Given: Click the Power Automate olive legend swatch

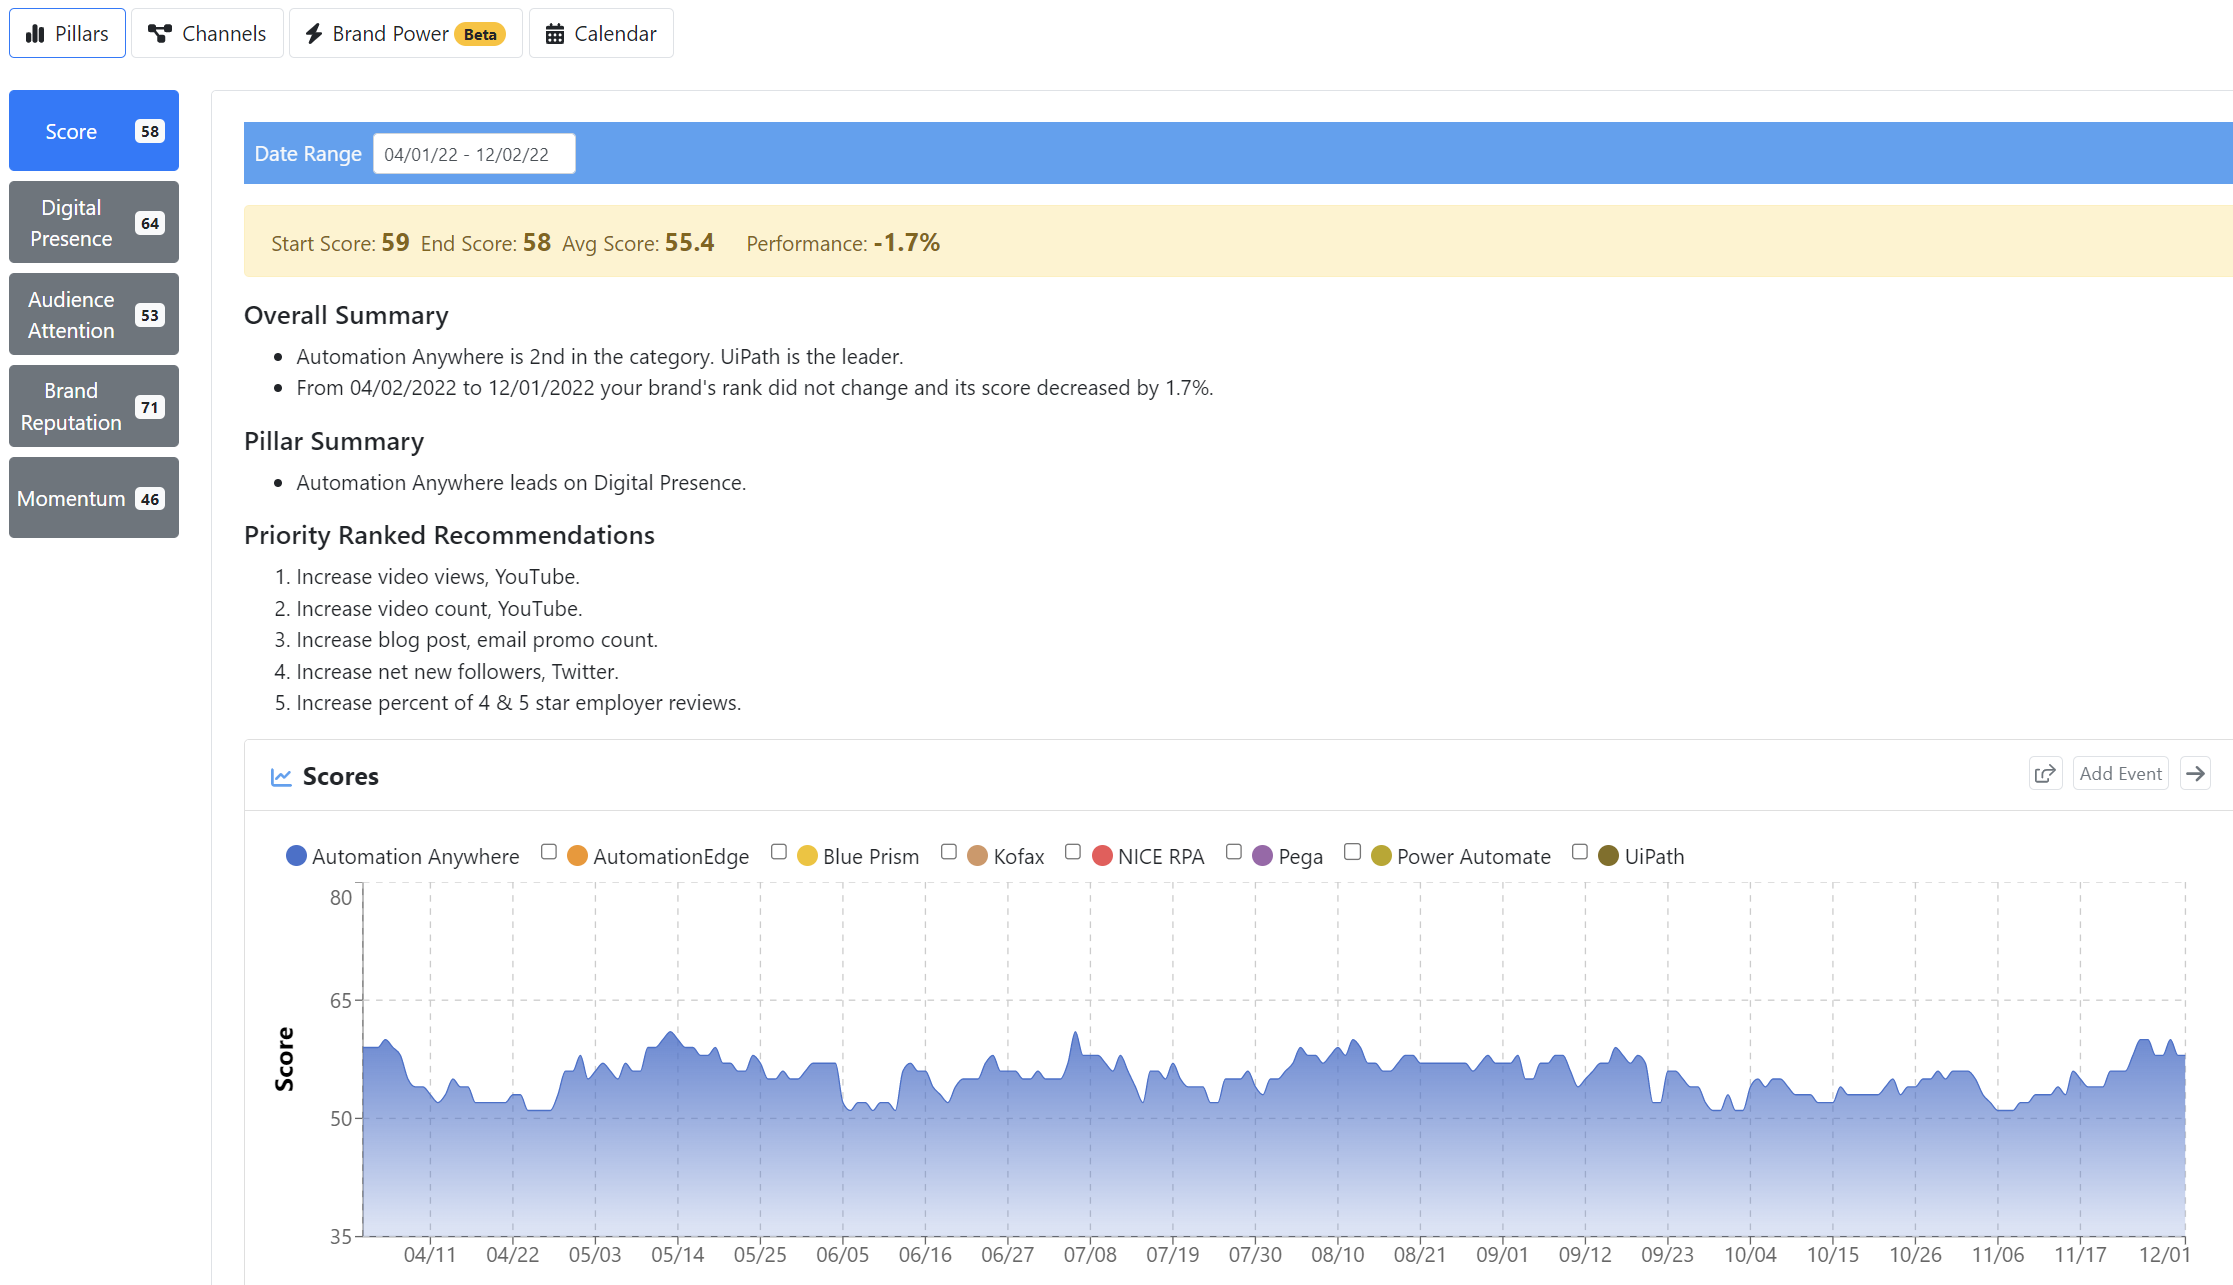Looking at the screenshot, I should point(1381,856).
